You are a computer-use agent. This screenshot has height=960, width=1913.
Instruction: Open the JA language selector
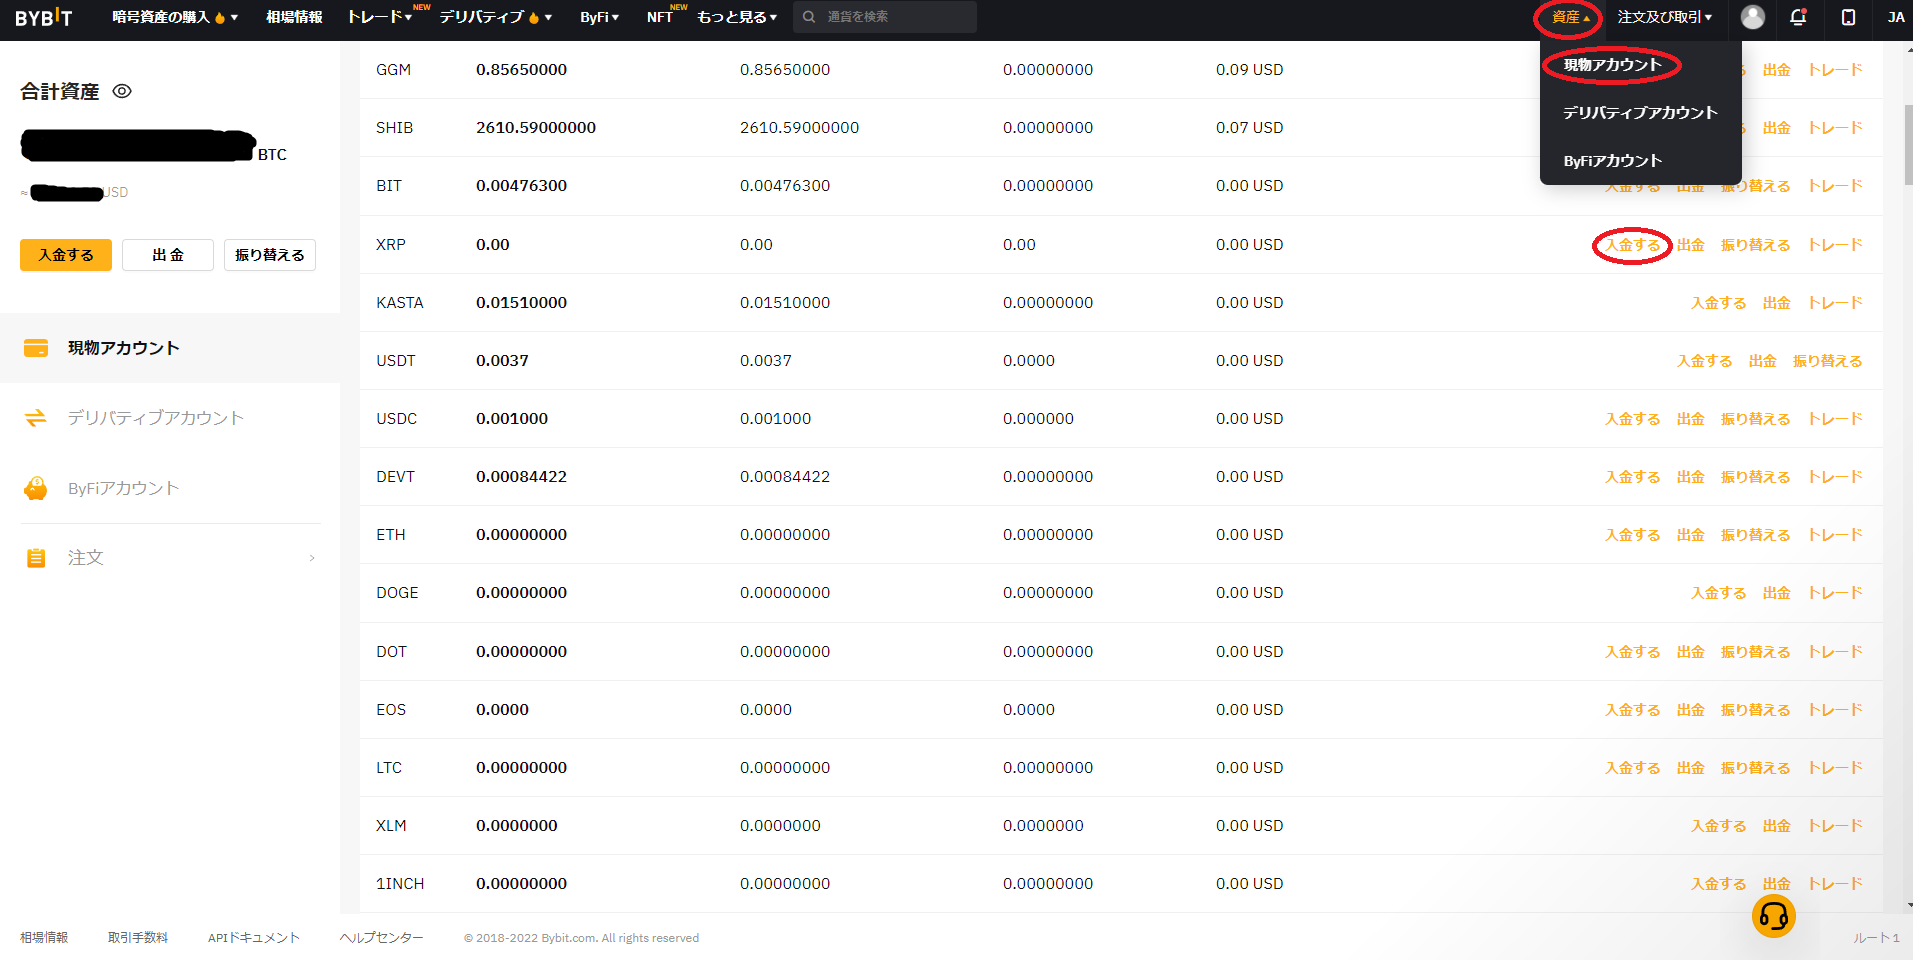pyautogui.click(x=1896, y=17)
